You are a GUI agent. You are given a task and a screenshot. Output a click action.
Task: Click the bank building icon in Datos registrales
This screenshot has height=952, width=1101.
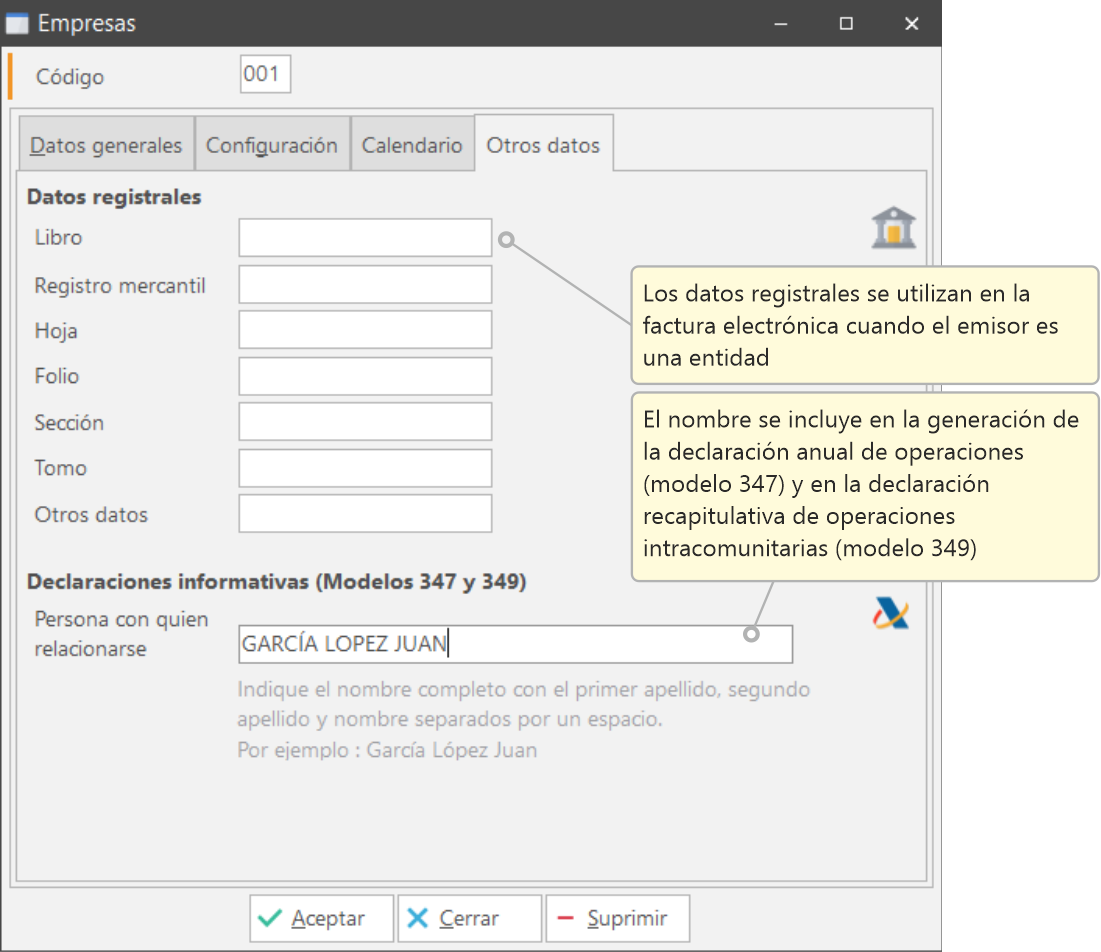[x=893, y=228]
